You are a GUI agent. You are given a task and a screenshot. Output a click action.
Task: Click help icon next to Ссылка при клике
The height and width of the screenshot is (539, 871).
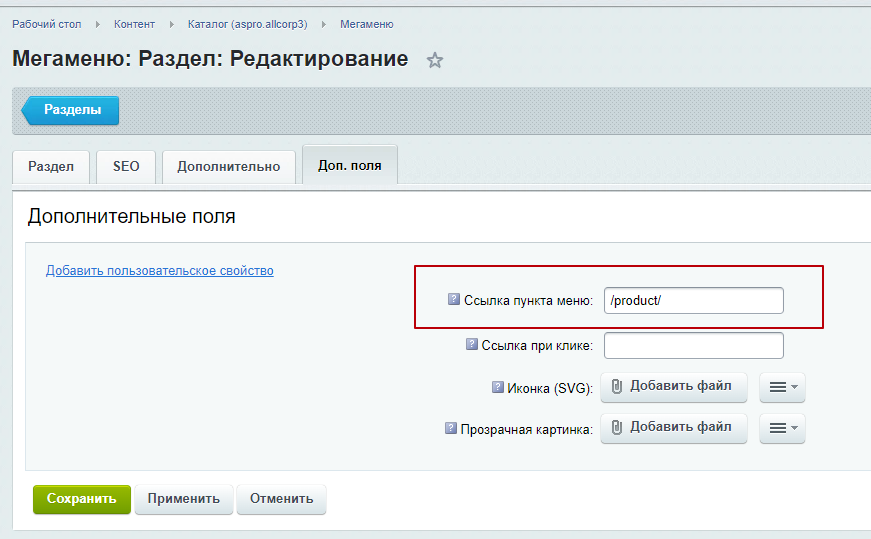click(472, 344)
